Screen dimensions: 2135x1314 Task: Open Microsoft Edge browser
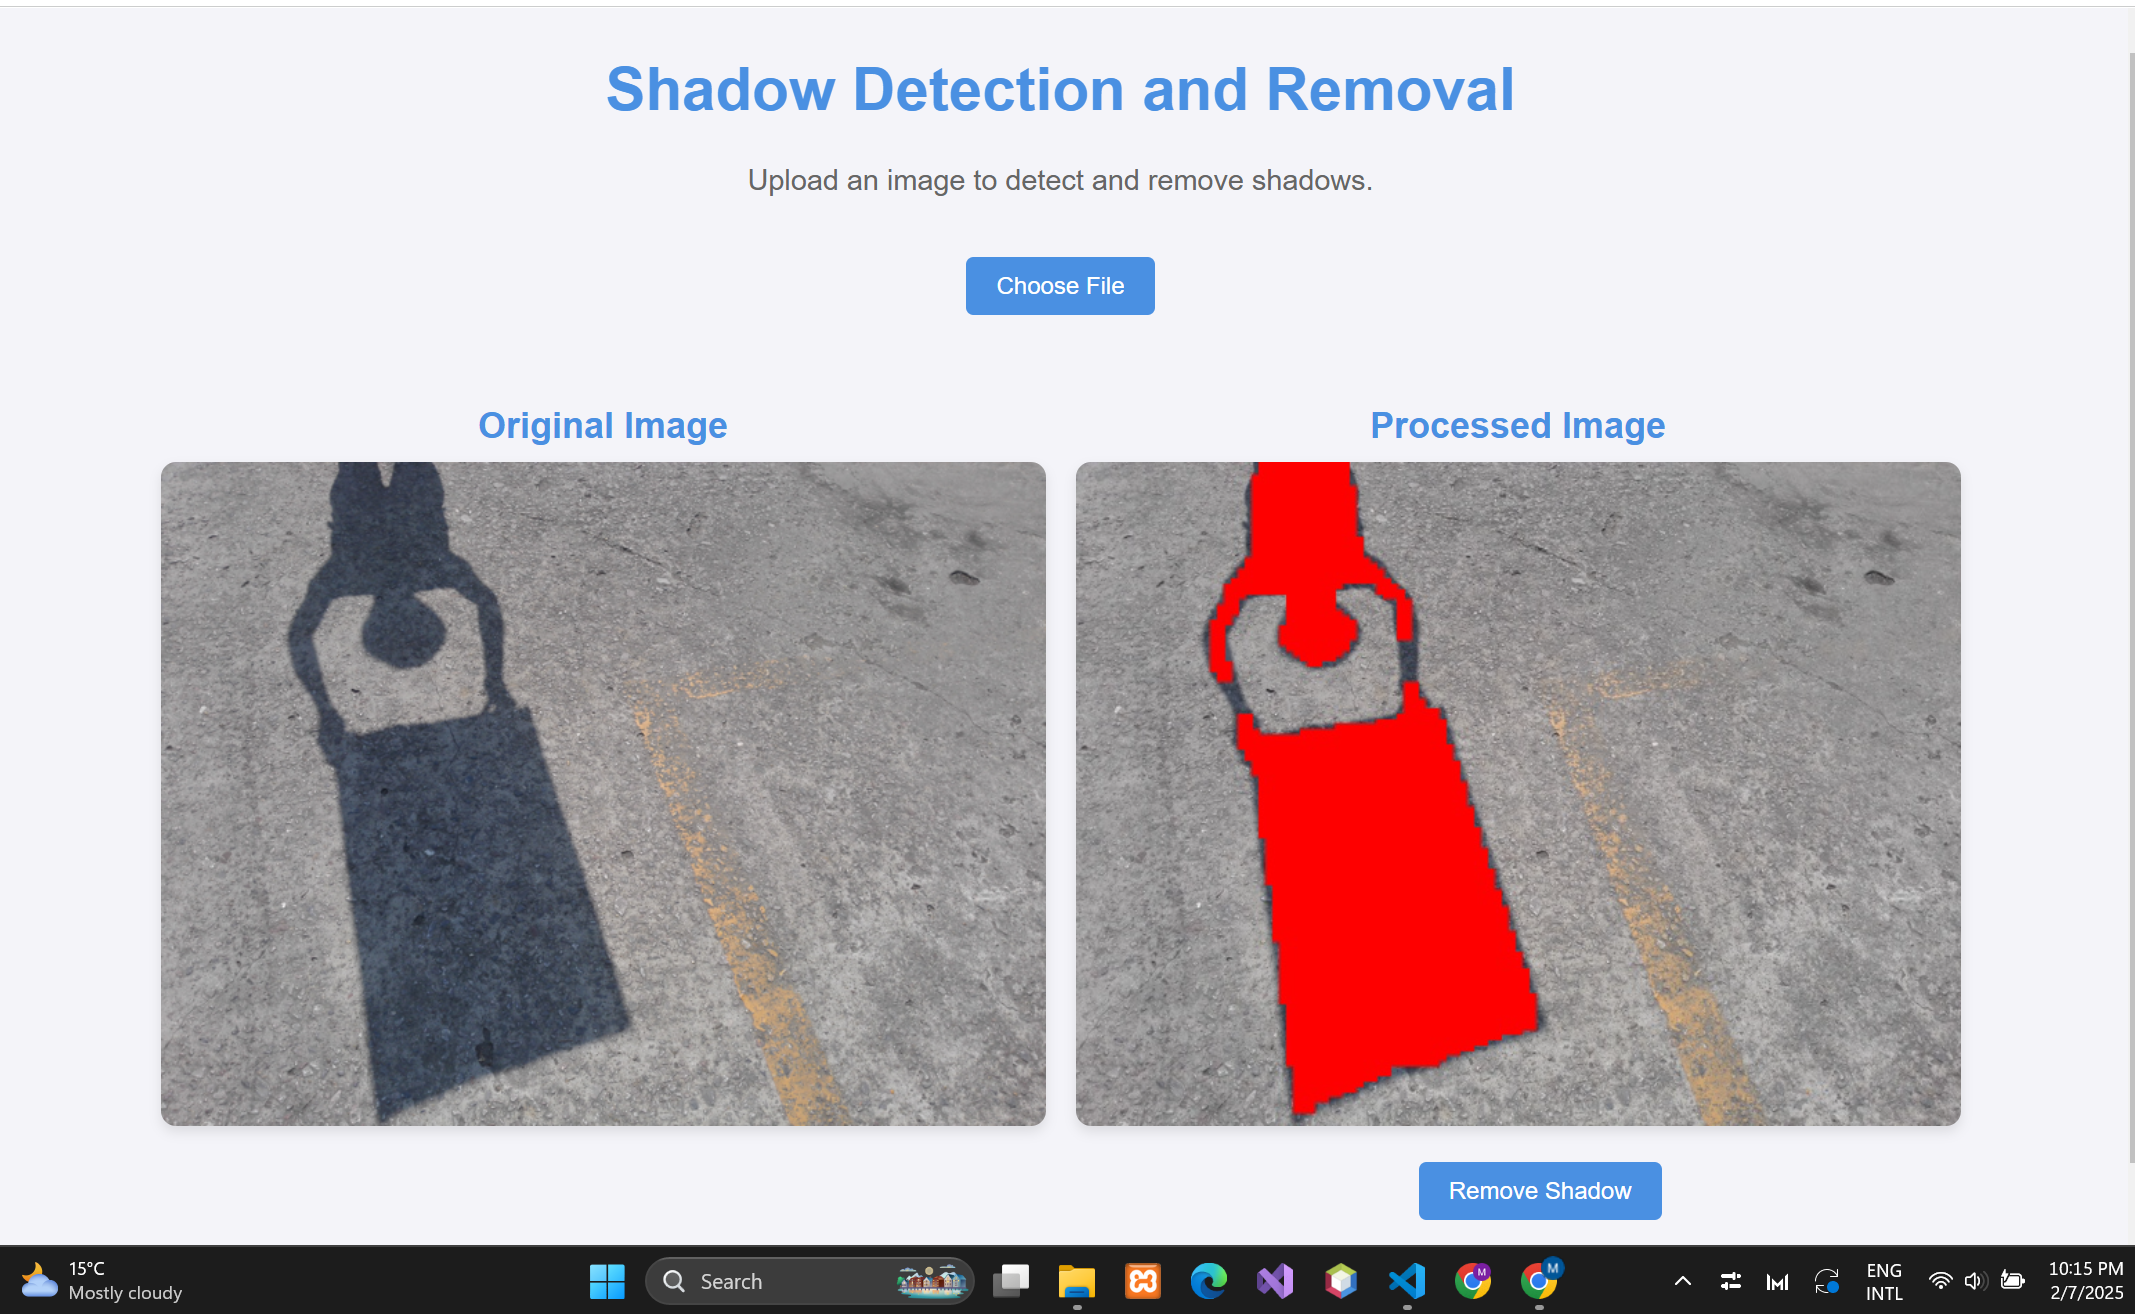(1209, 1281)
